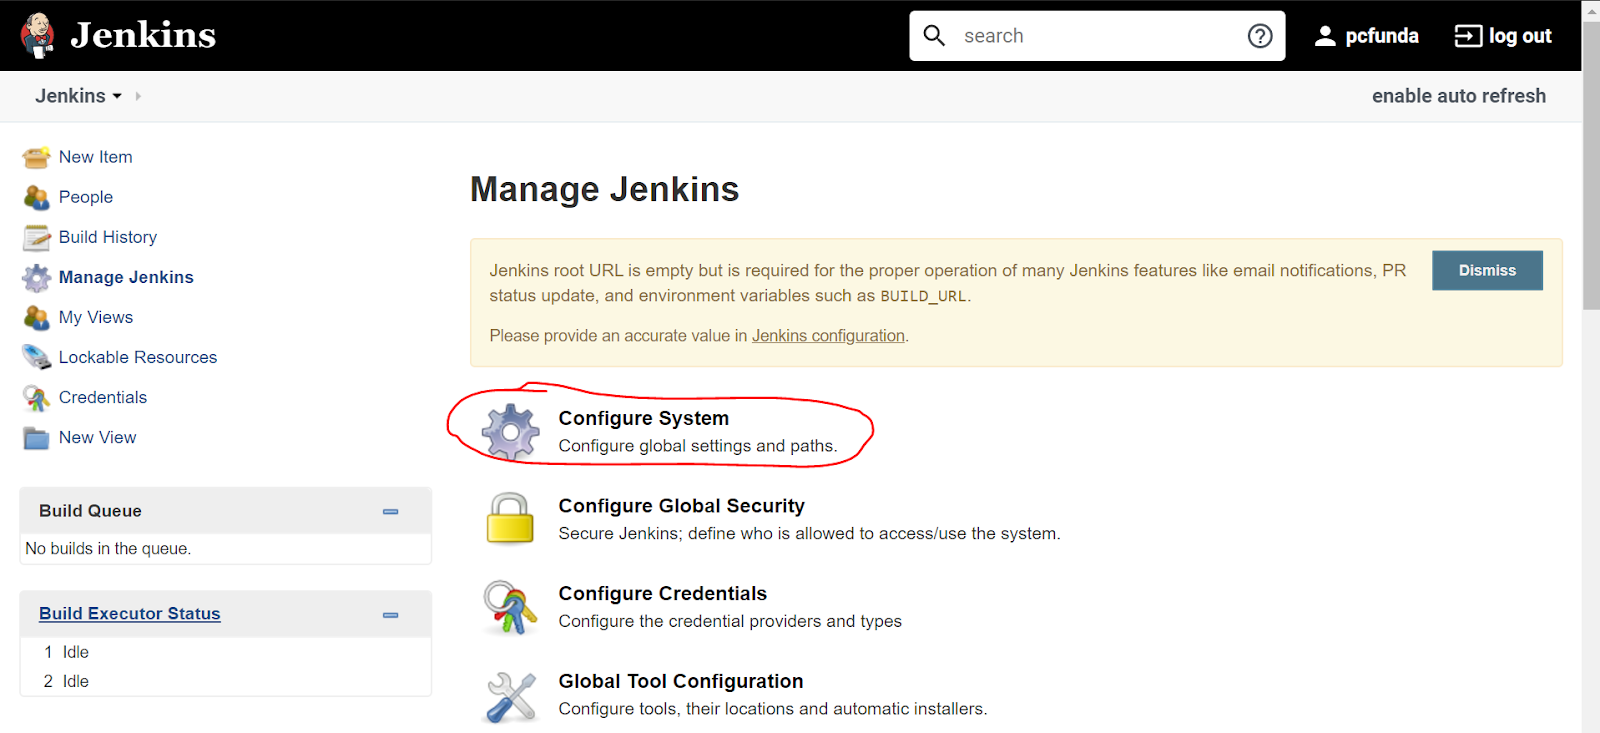Open Configure Global Security
Screen dimensions: 1600x733
(x=682, y=506)
